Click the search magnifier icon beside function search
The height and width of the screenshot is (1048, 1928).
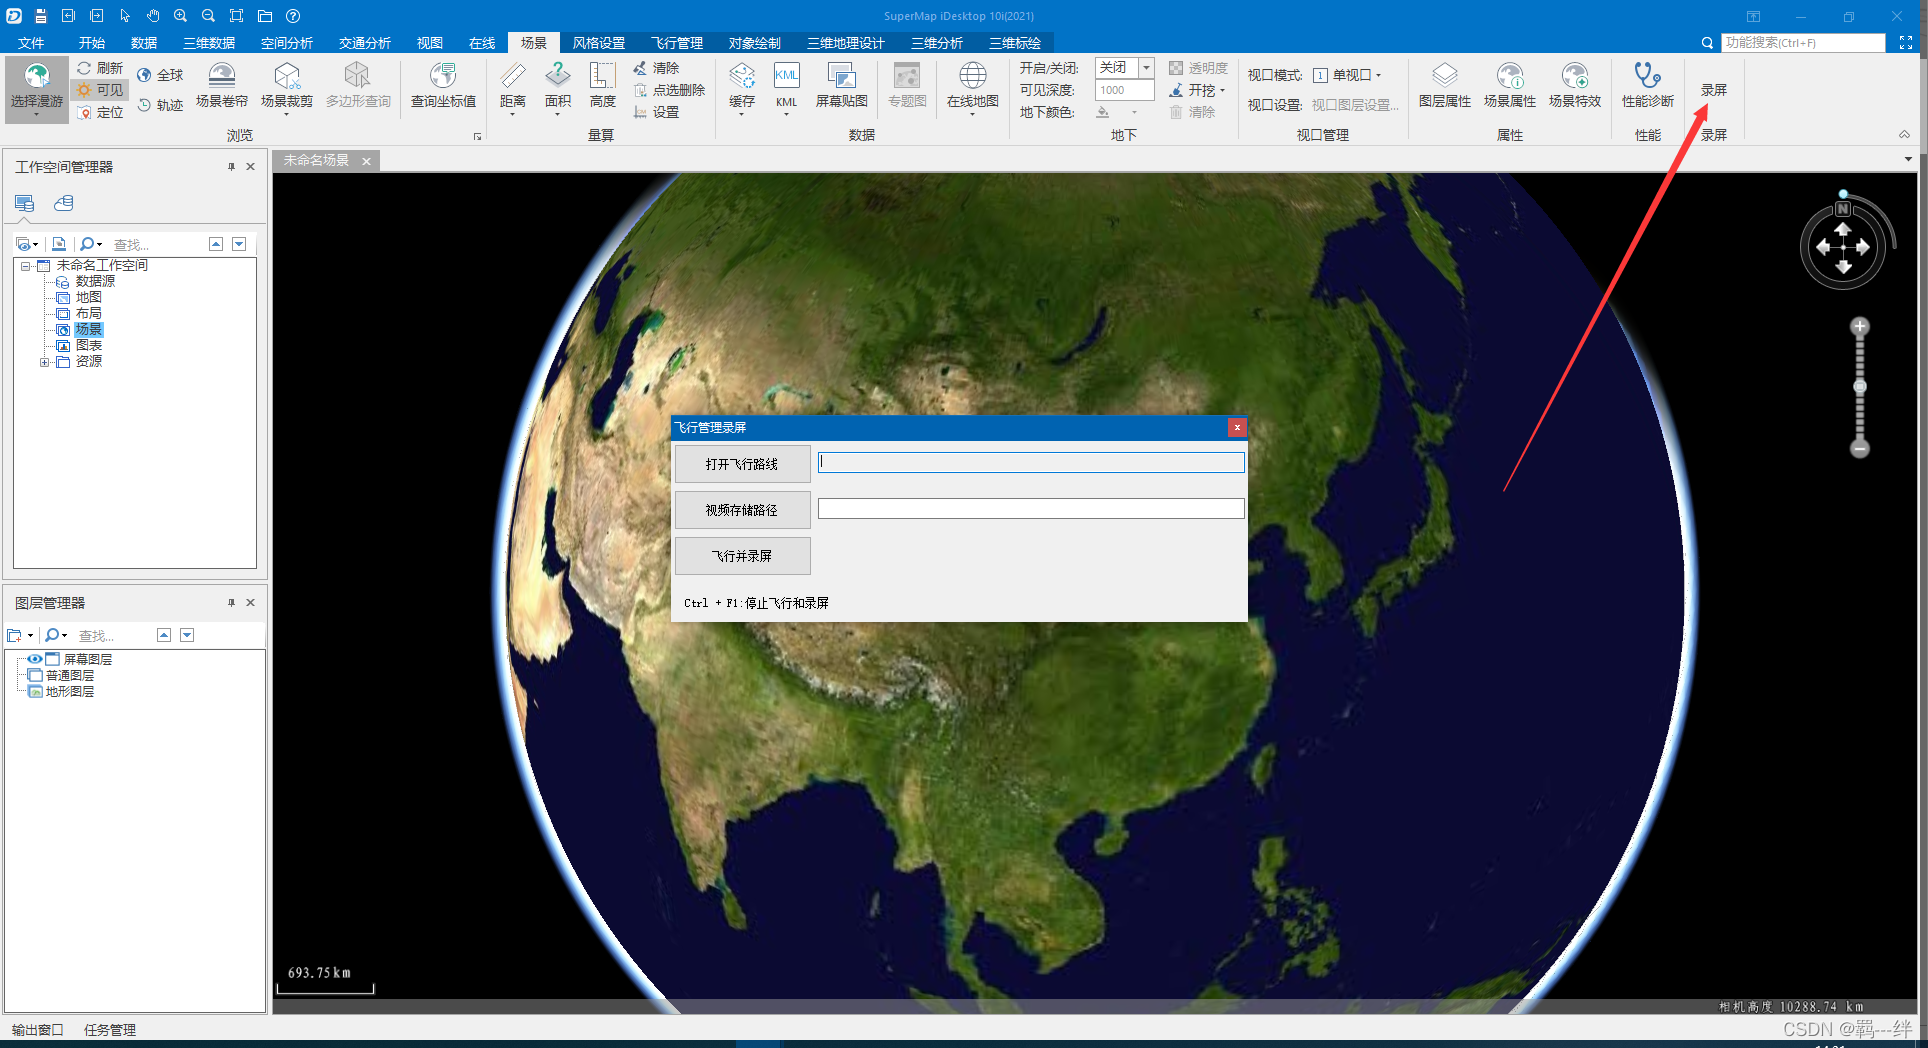[x=1707, y=43]
